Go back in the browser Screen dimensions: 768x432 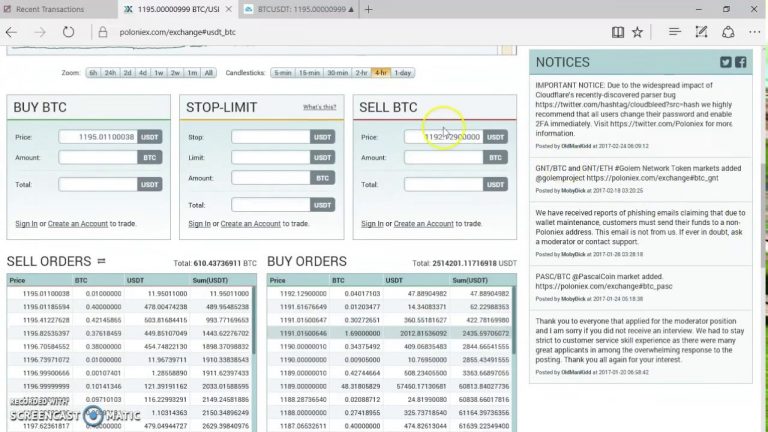pyautogui.click(x=11, y=32)
